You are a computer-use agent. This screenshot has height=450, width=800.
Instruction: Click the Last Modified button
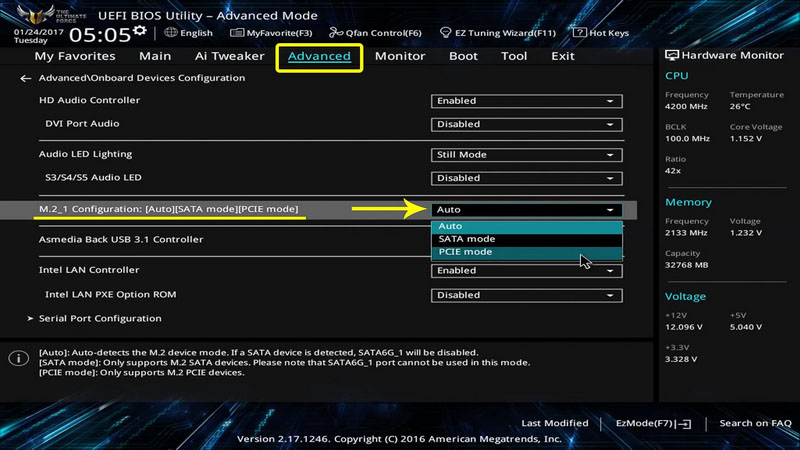click(555, 423)
